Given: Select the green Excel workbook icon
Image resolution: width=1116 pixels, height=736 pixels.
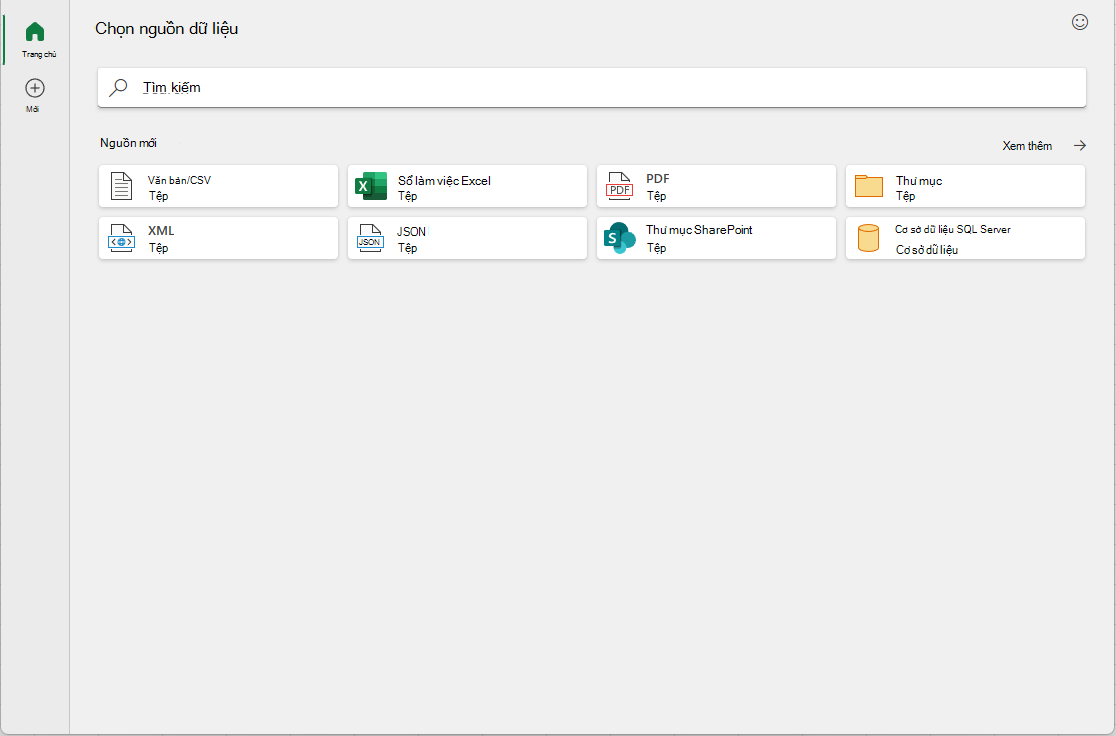Looking at the screenshot, I should point(371,186).
